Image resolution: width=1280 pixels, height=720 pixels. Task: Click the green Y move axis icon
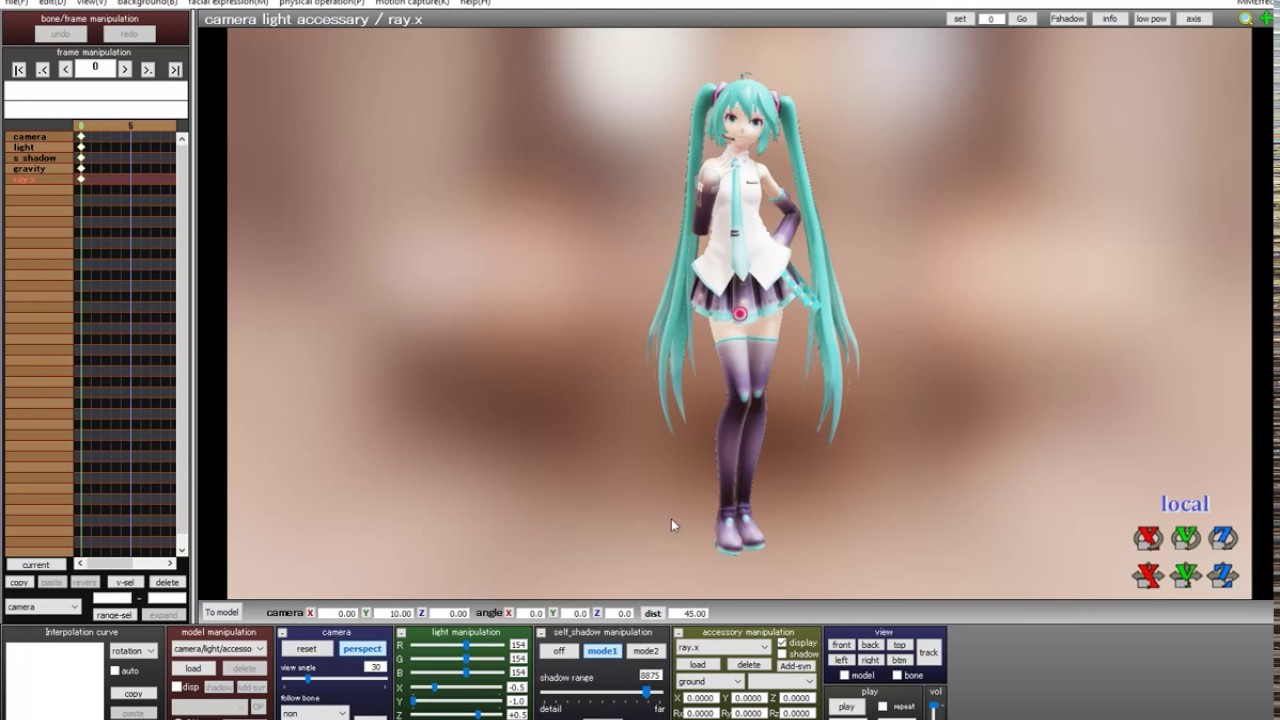(1185, 575)
